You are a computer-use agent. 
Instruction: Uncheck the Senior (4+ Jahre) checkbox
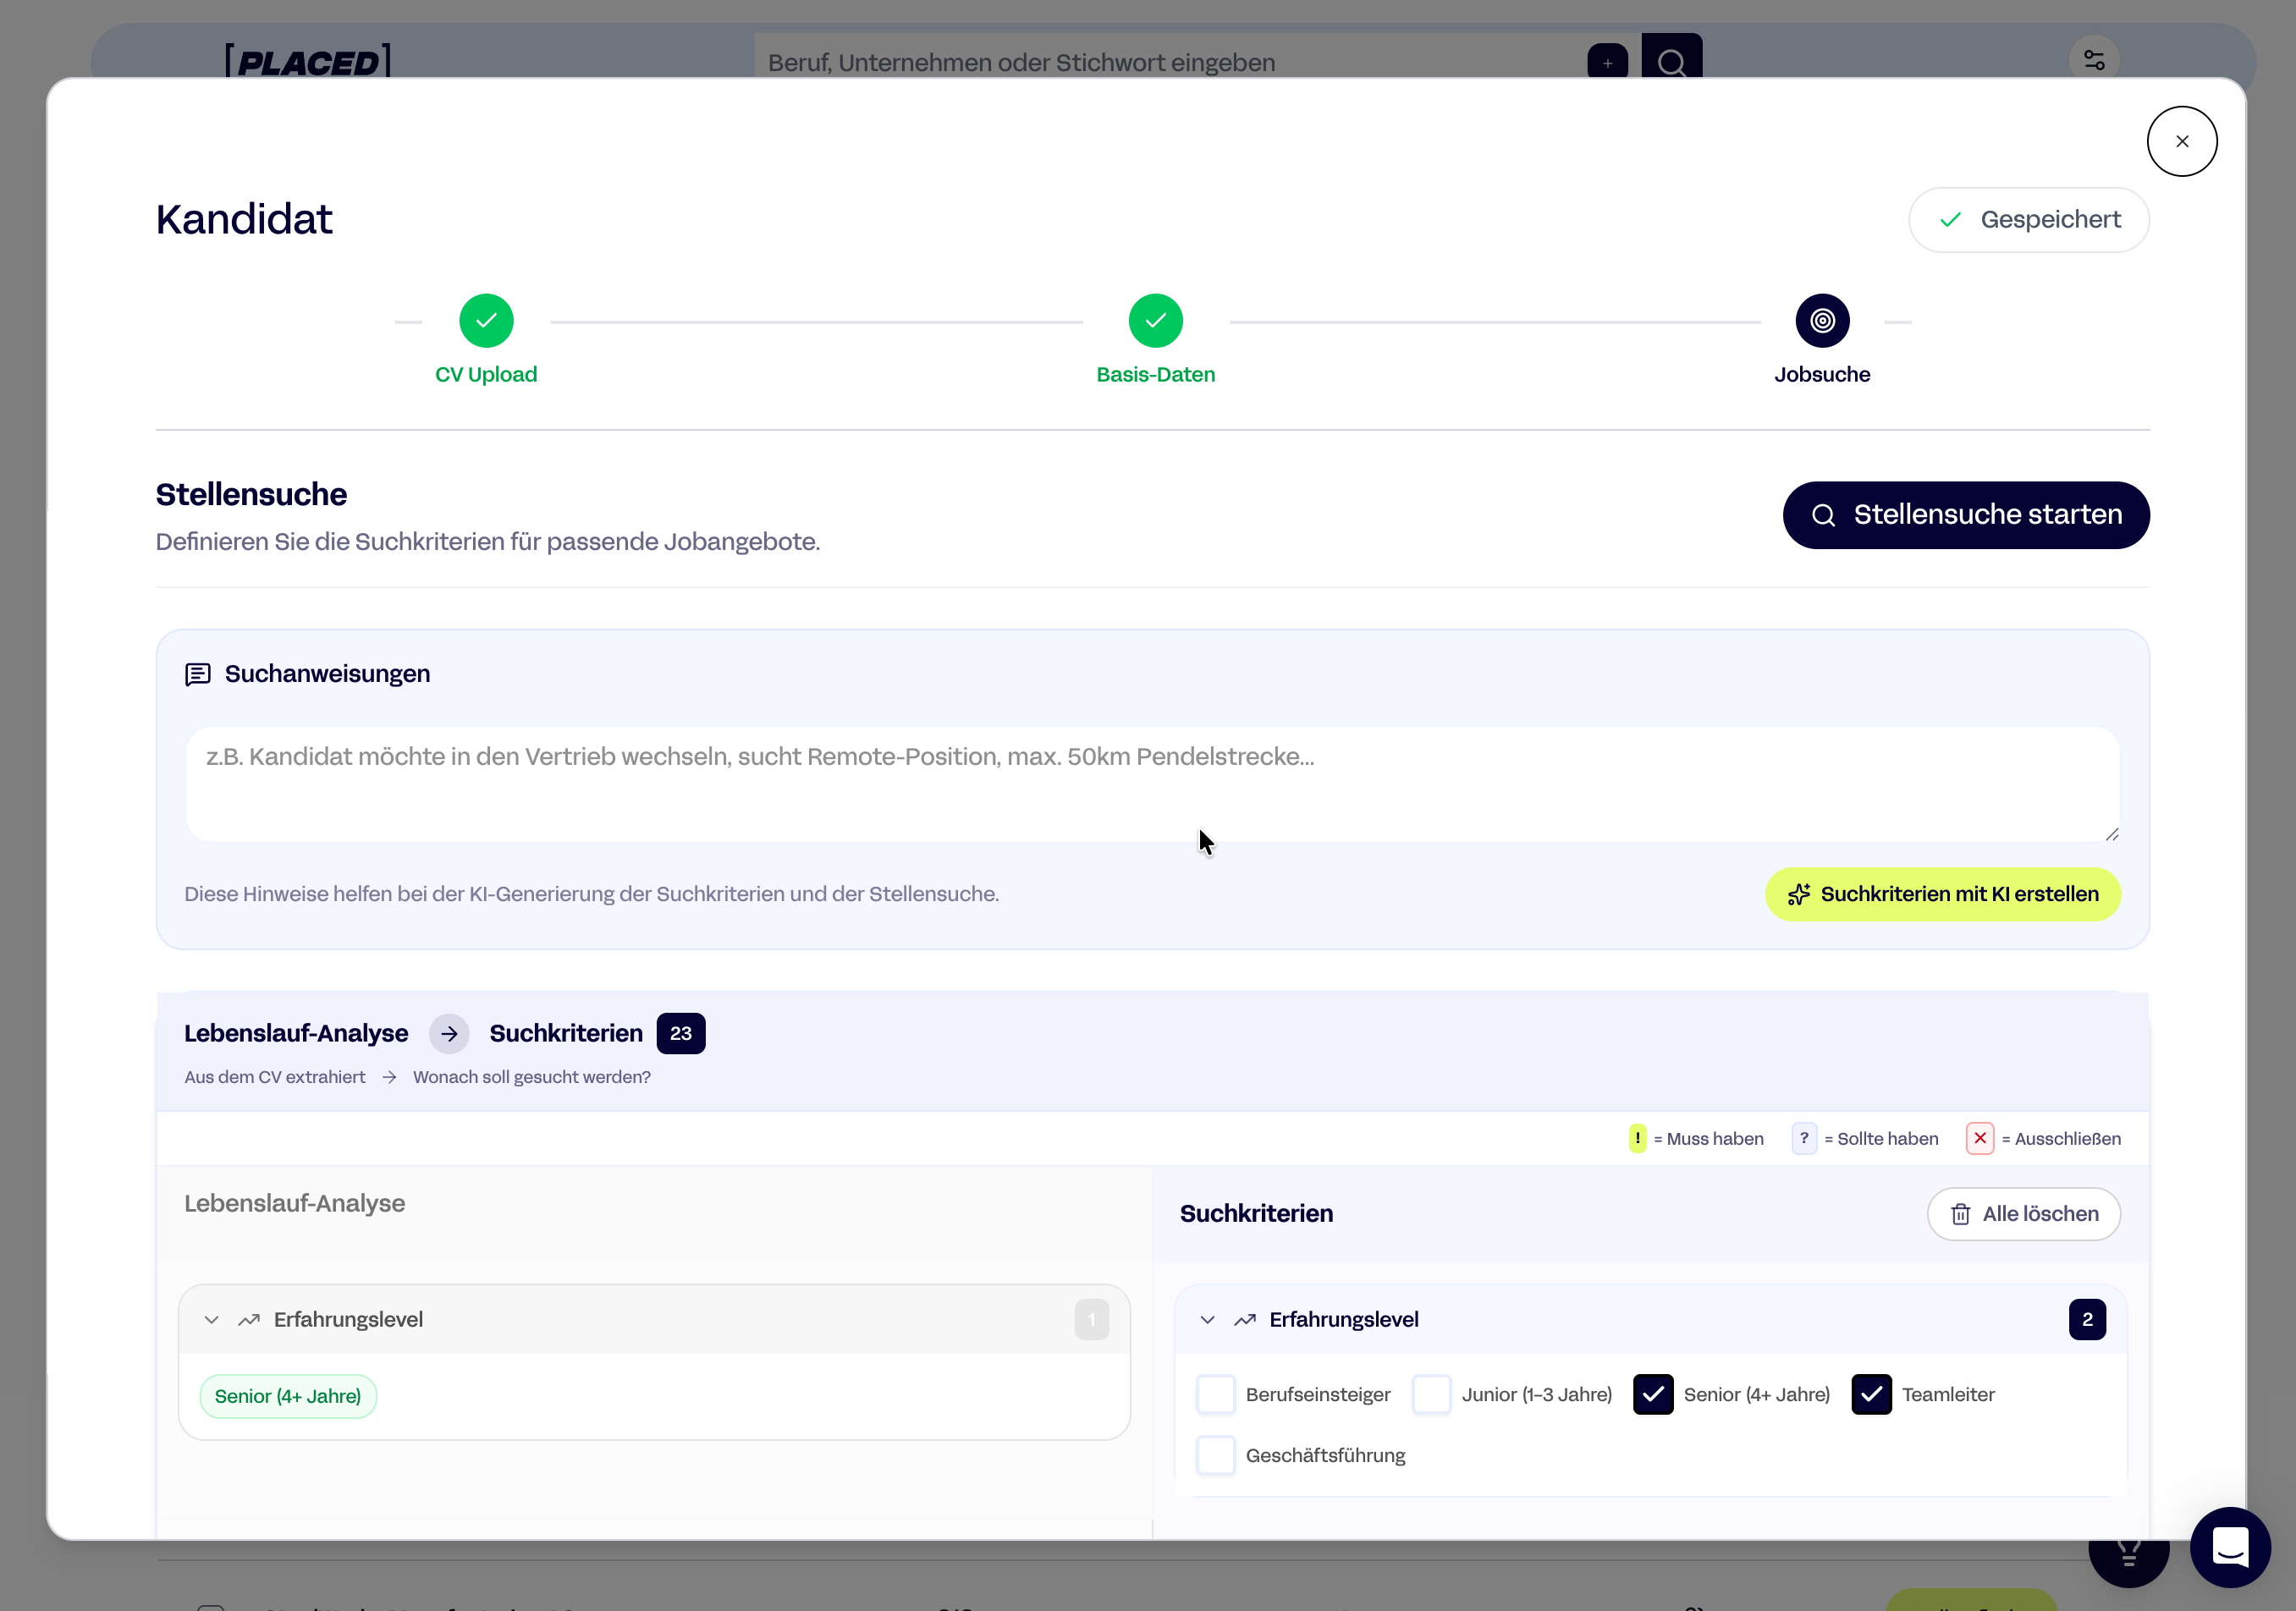1653,1394
